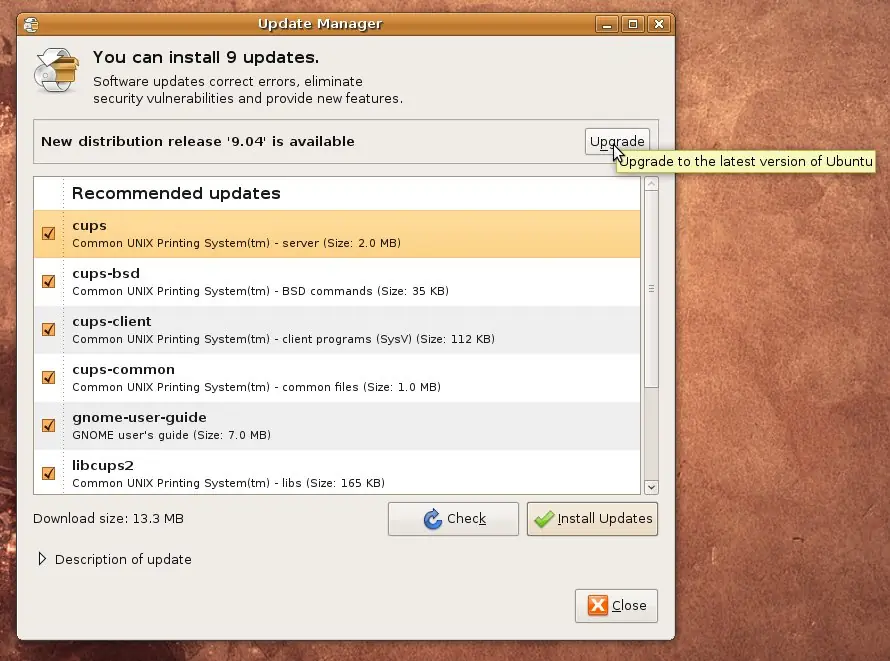
Task: Click Upgrade to get release 9.04
Action: [x=617, y=141]
